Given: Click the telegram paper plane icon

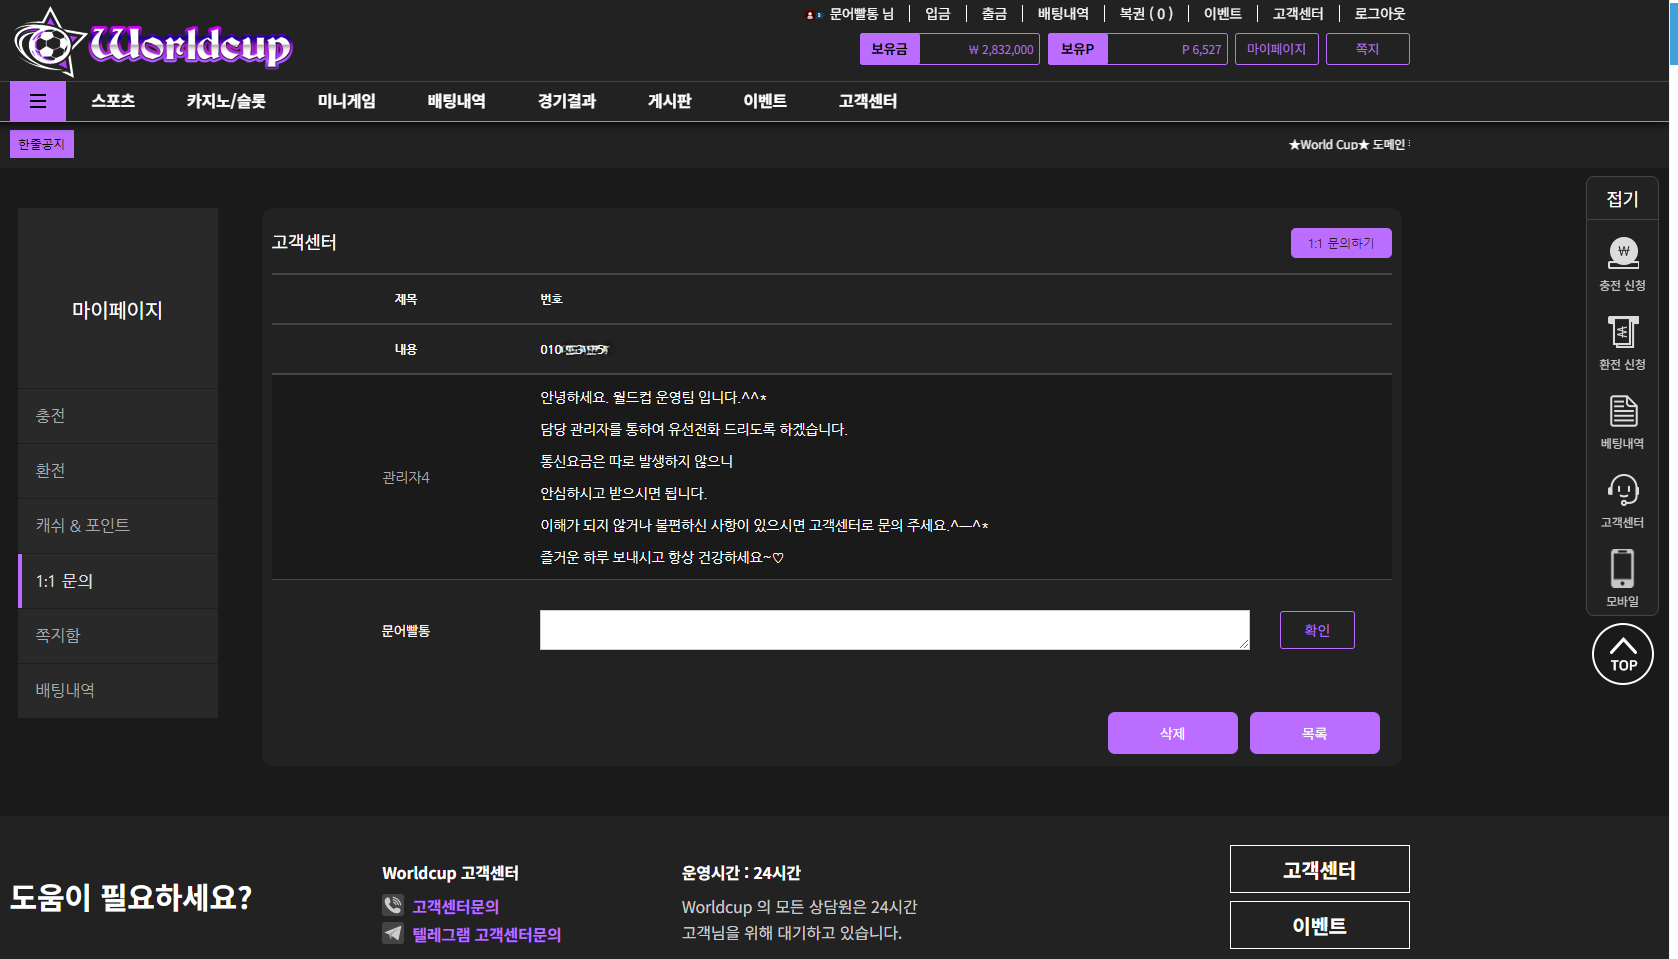Looking at the screenshot, I should click(x=393, y=933).
